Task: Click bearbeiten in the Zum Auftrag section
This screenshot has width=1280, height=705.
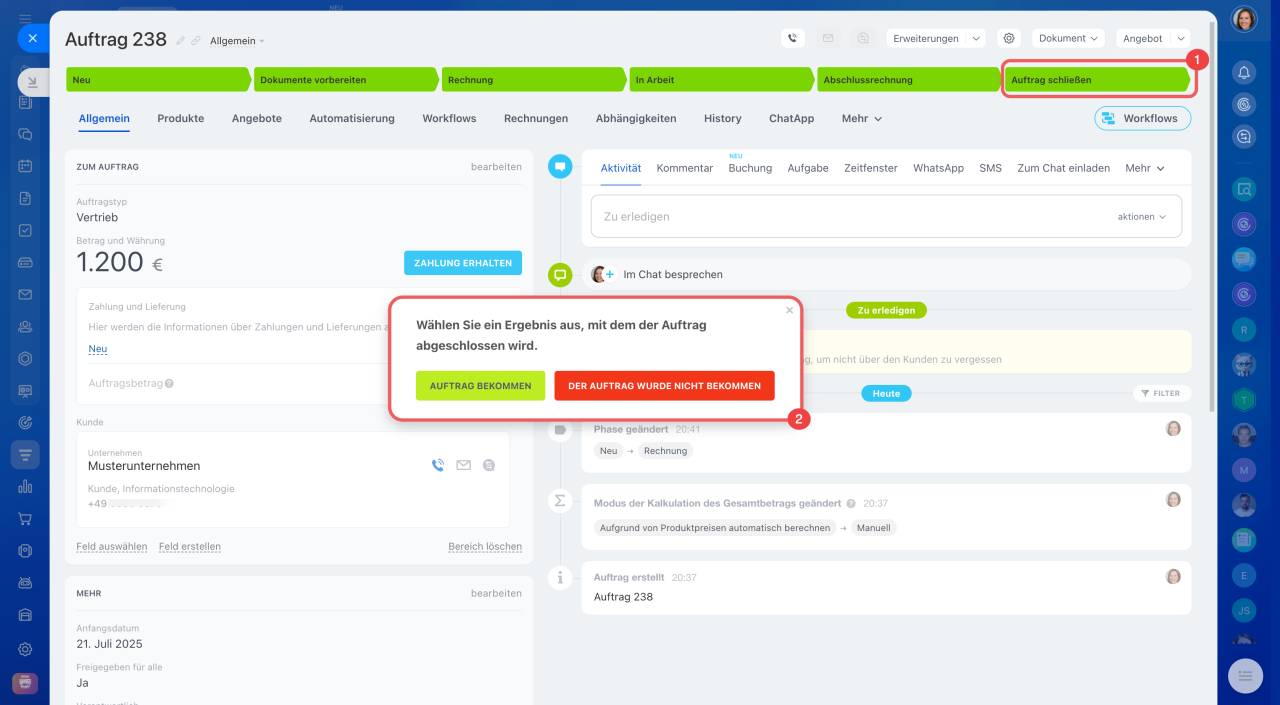Action: click(496, 167)
